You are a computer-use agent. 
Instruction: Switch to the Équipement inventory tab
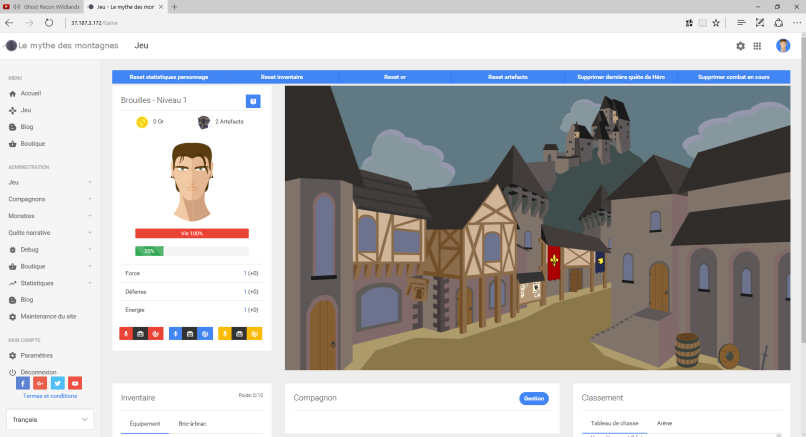[x=145, y=424]
